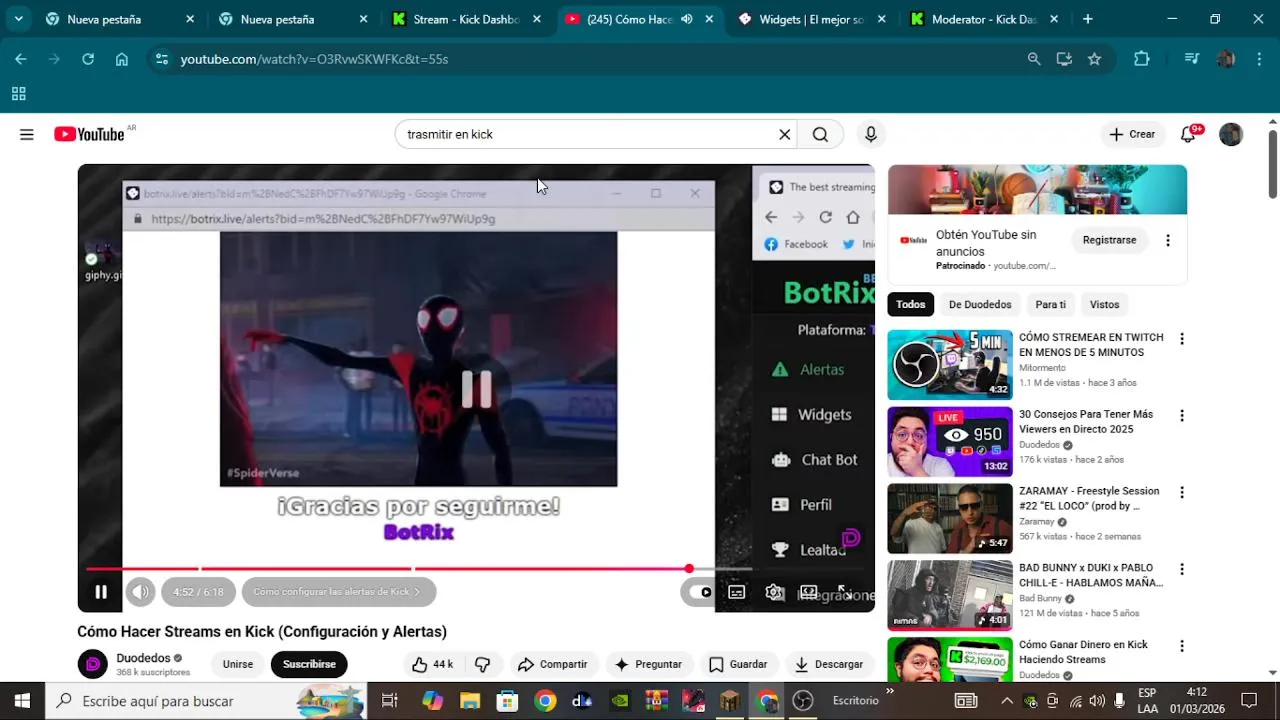Open the Chrome apps grid shortcut
The image size is (1280, 720).
(x=18, y=94)
